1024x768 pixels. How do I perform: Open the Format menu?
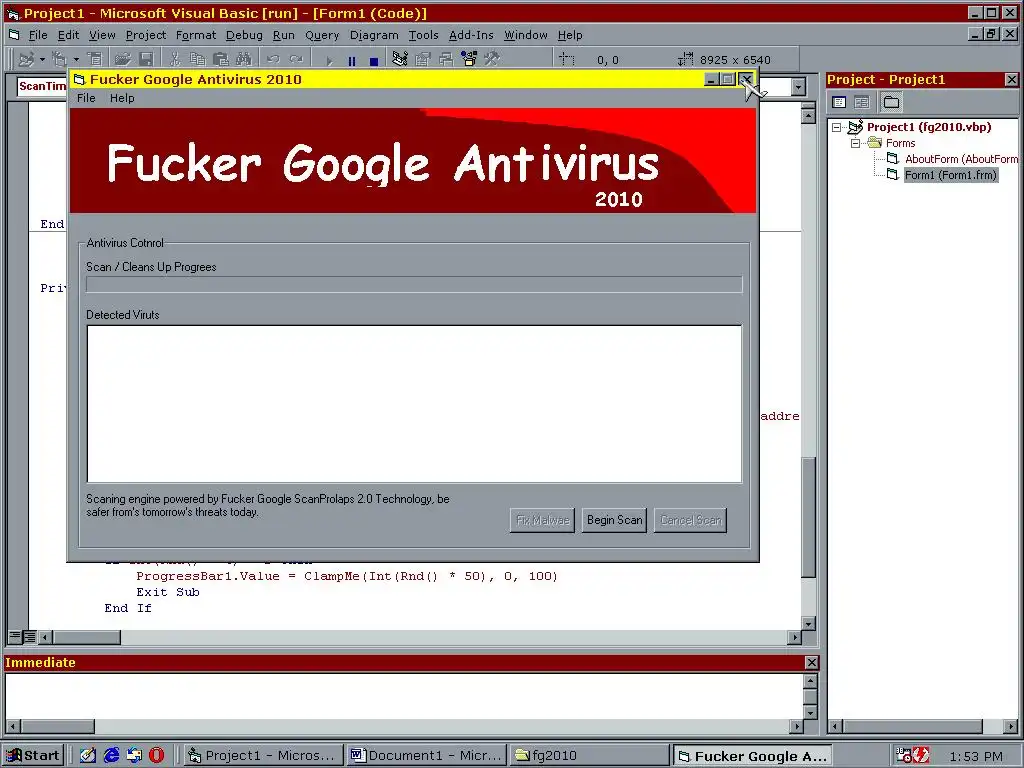[195, 35]
